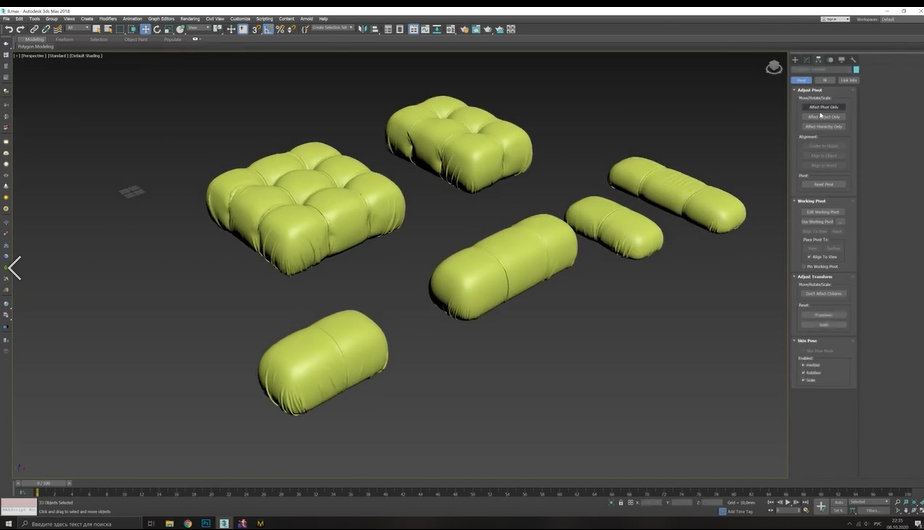
Task: Activate the Select Object tool
Action: click(97, 29)
